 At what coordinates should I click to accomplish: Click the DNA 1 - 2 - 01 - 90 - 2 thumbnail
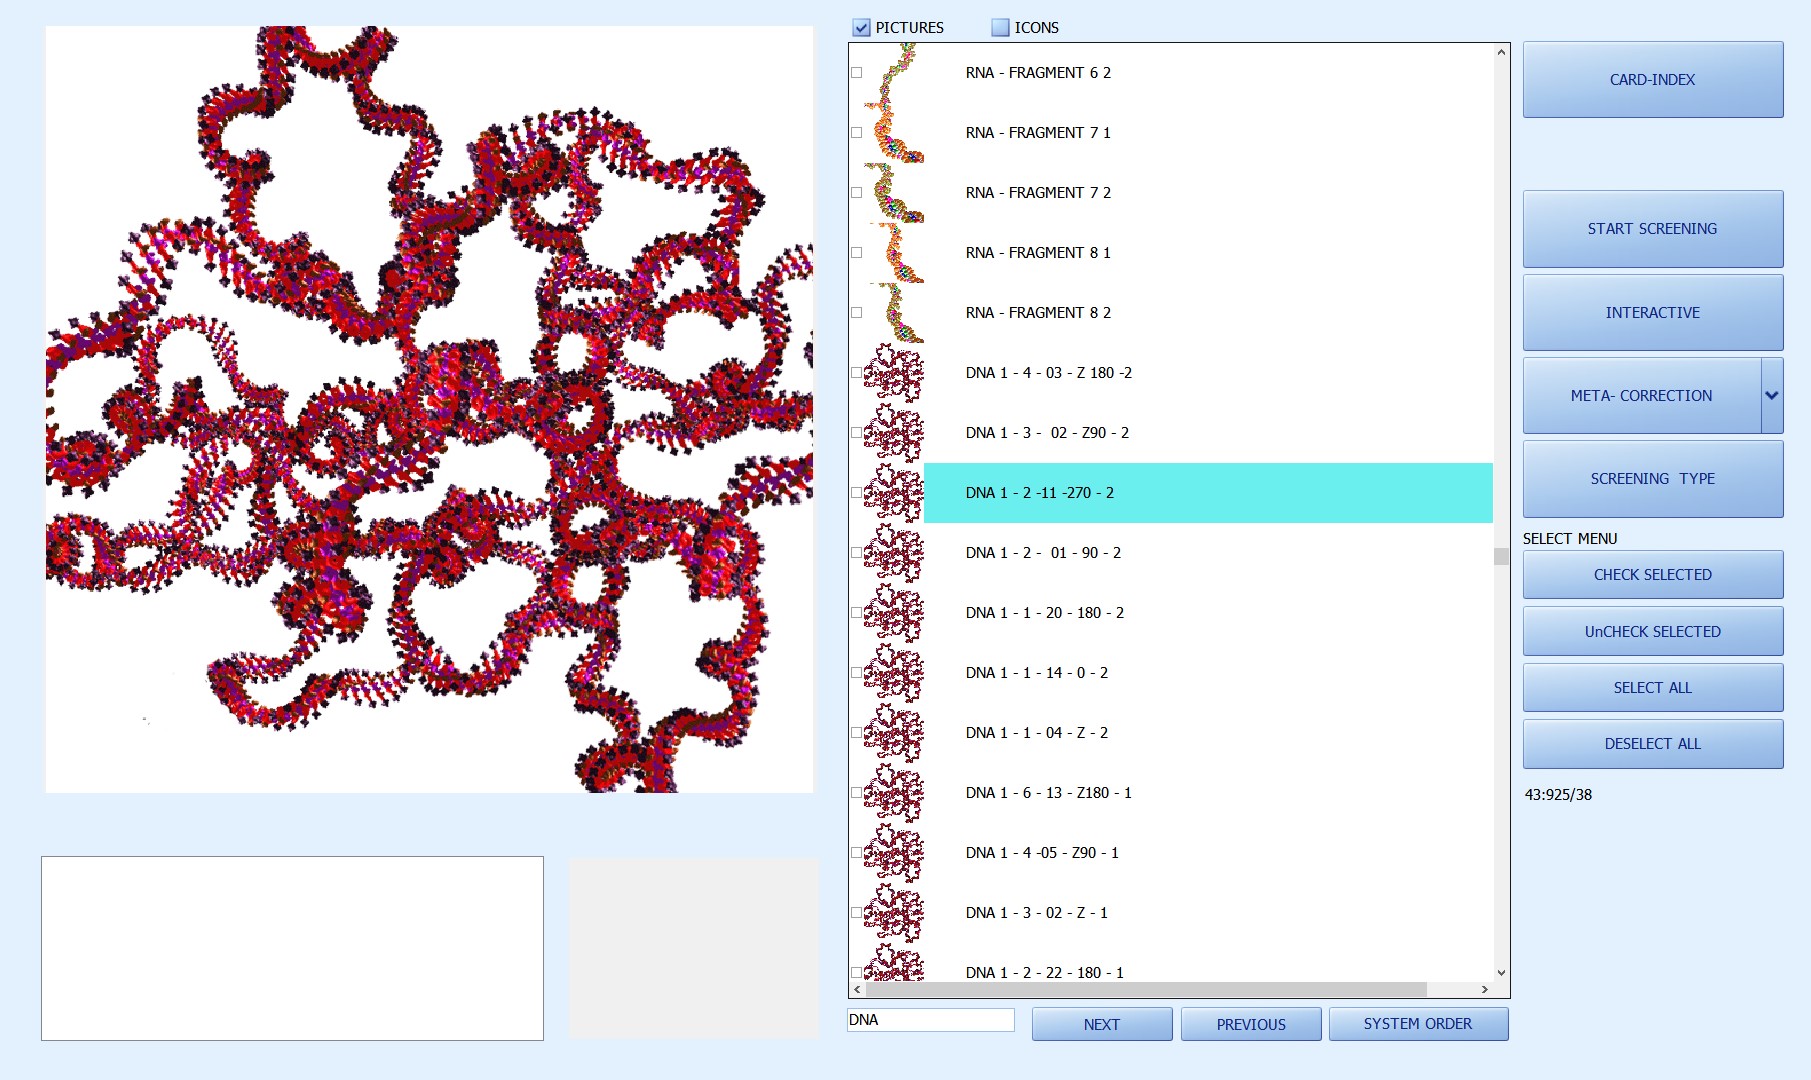[x=894, y=553]
